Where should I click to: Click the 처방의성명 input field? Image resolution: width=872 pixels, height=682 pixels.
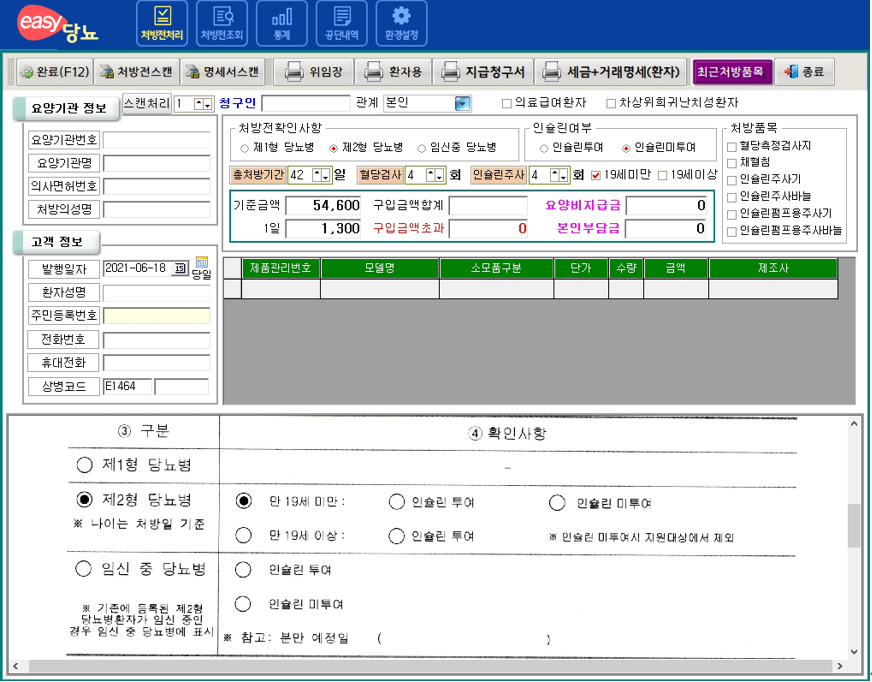tap(157, 210)
